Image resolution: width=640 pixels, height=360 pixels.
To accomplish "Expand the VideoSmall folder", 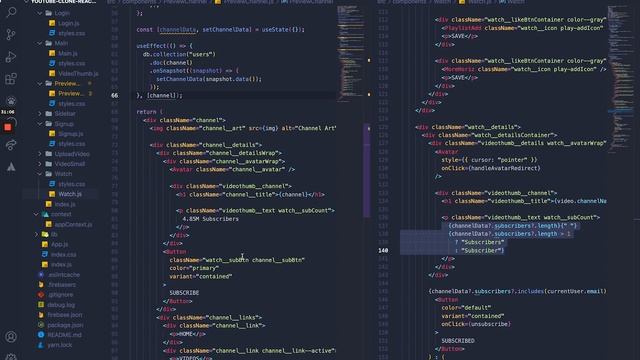I will click(40, 164).
